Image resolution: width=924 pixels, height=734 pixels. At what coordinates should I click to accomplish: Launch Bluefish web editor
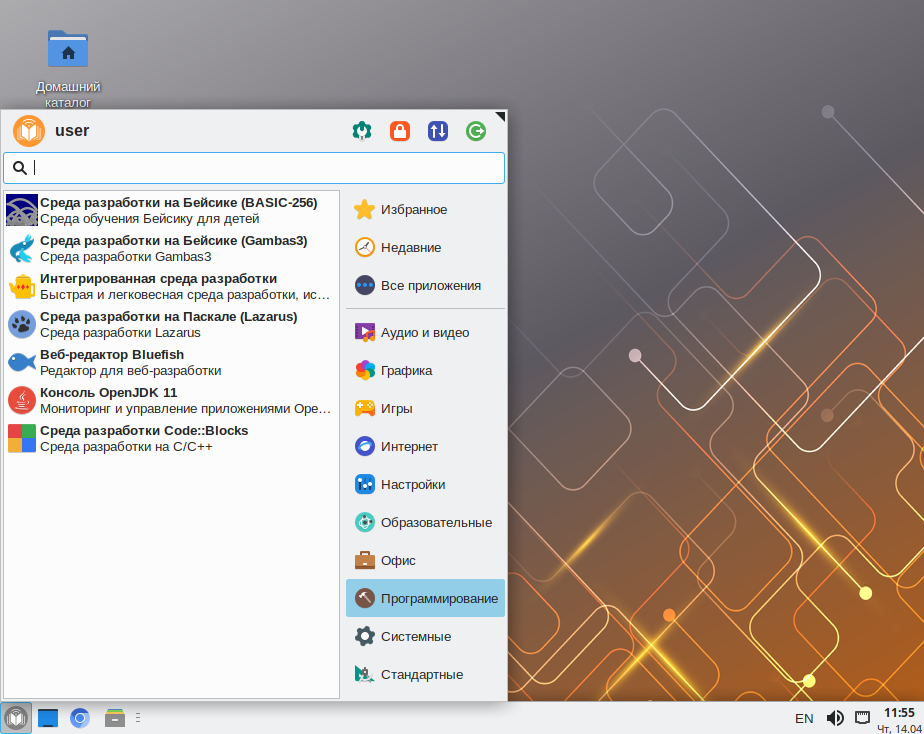point(171,362)
